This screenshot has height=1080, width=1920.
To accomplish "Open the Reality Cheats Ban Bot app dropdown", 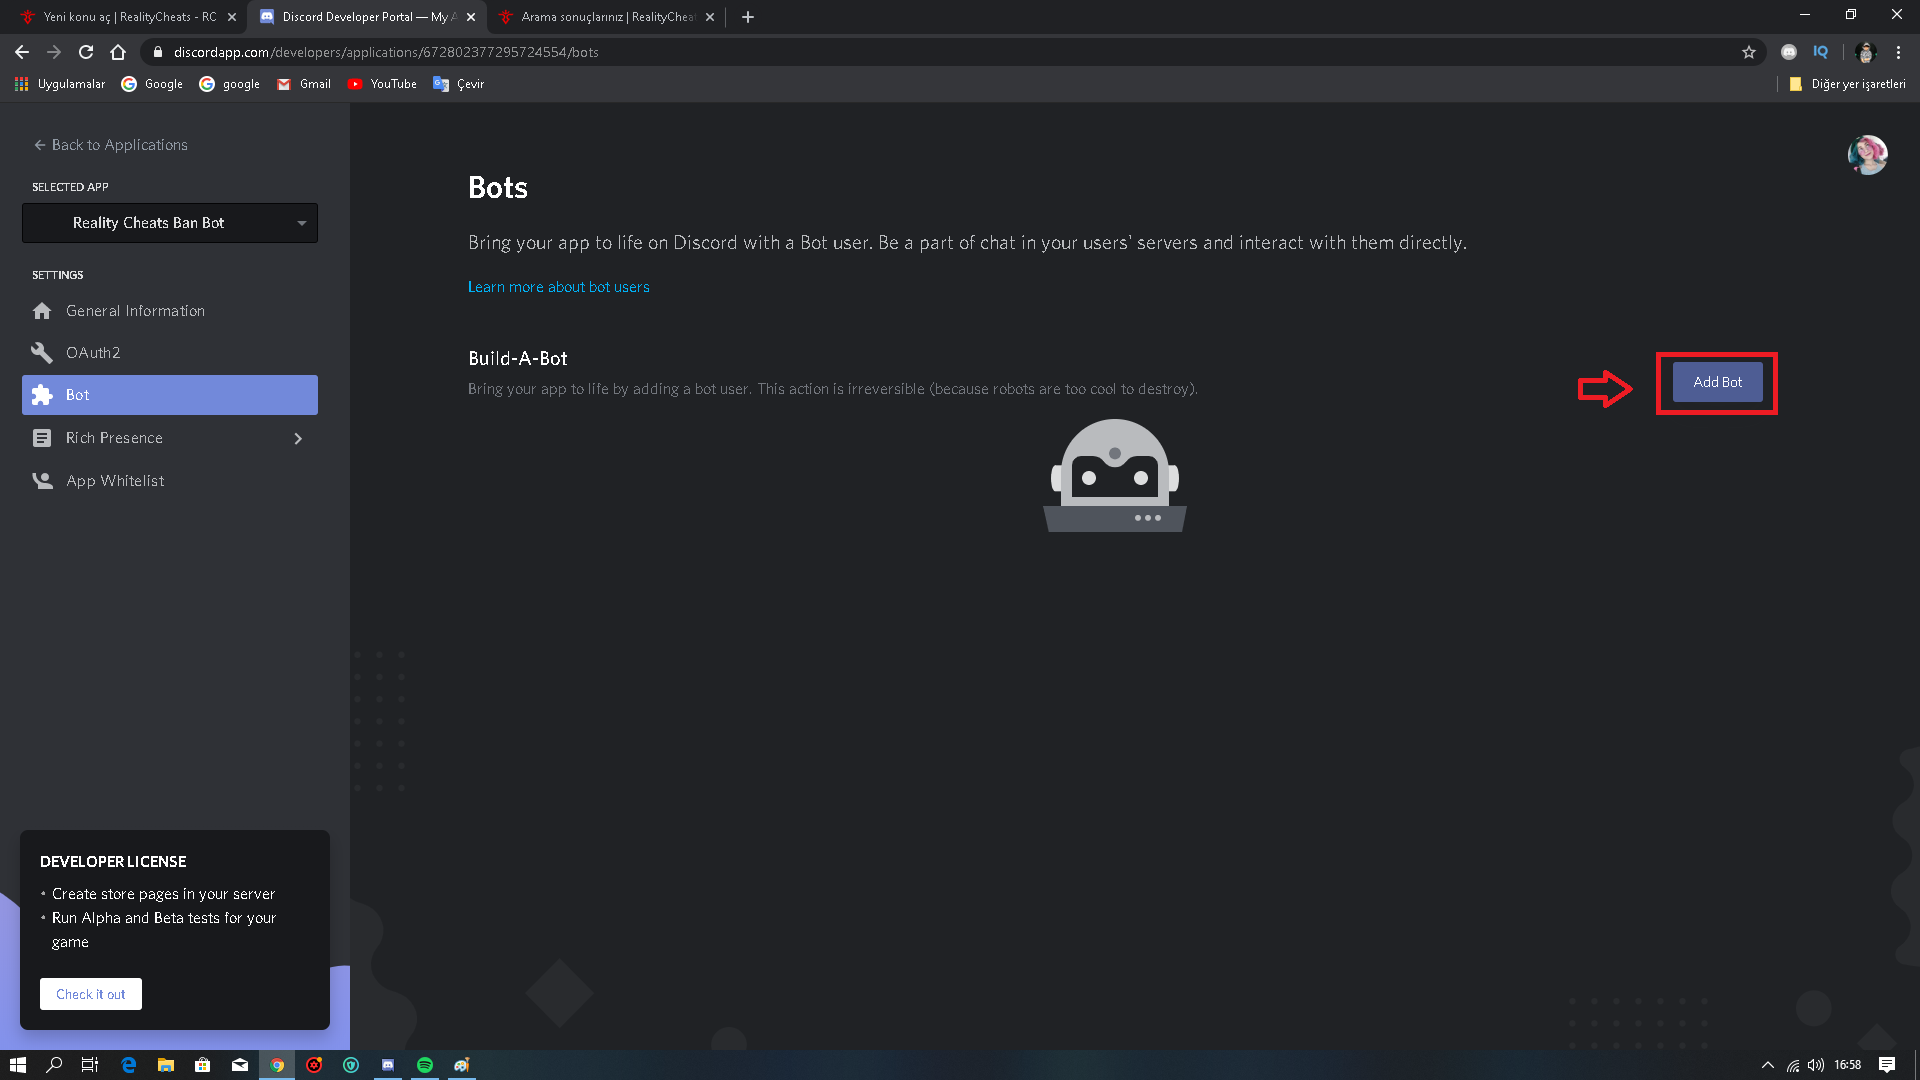I will (170, 223).
